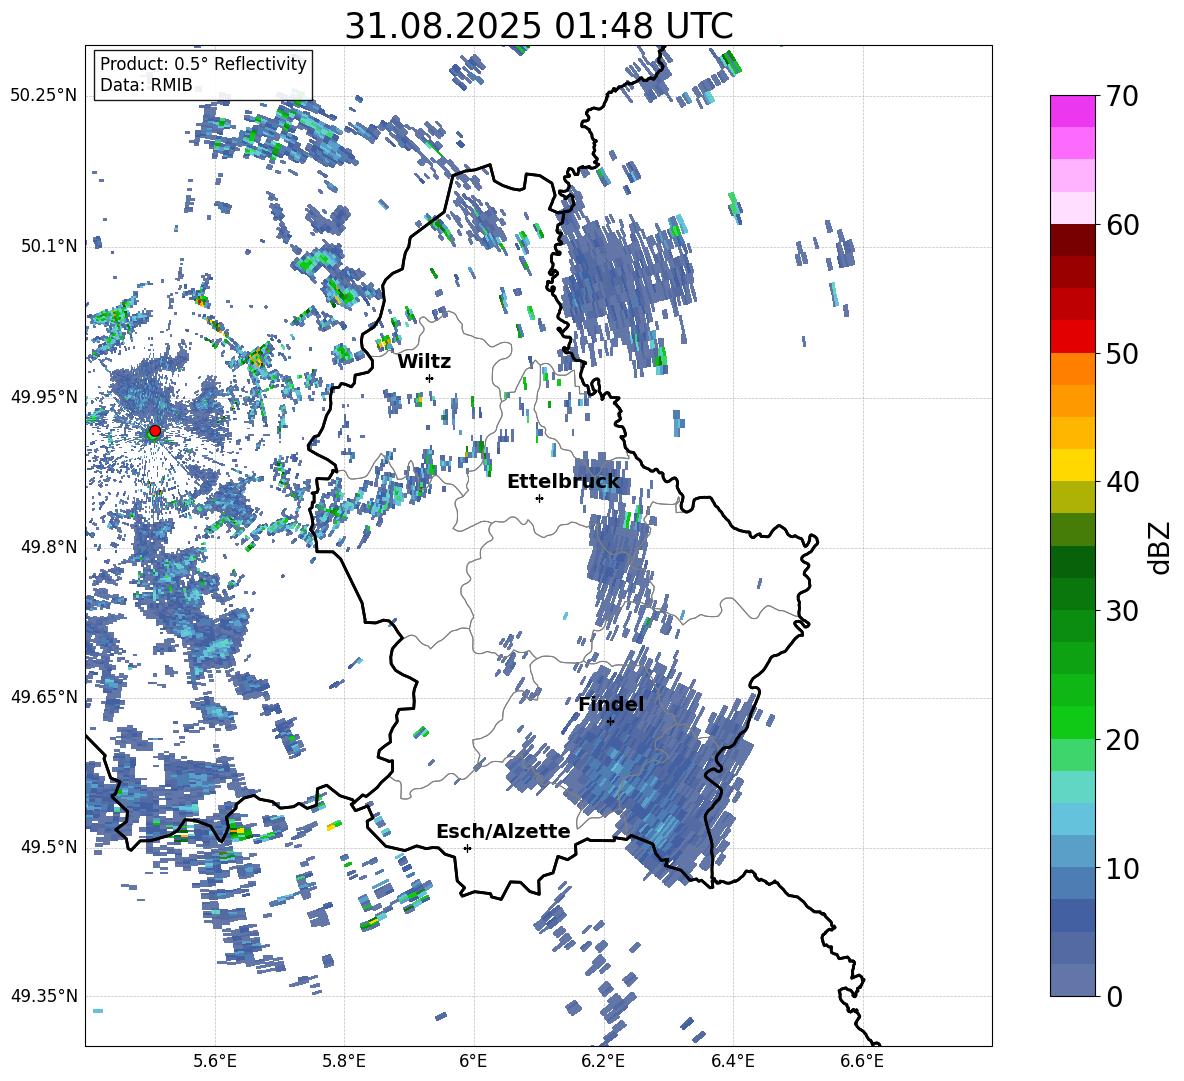Click the dBZ colorbar axis label
Viewport: 1184px width, 1081px height.
tap(1161, 547)
